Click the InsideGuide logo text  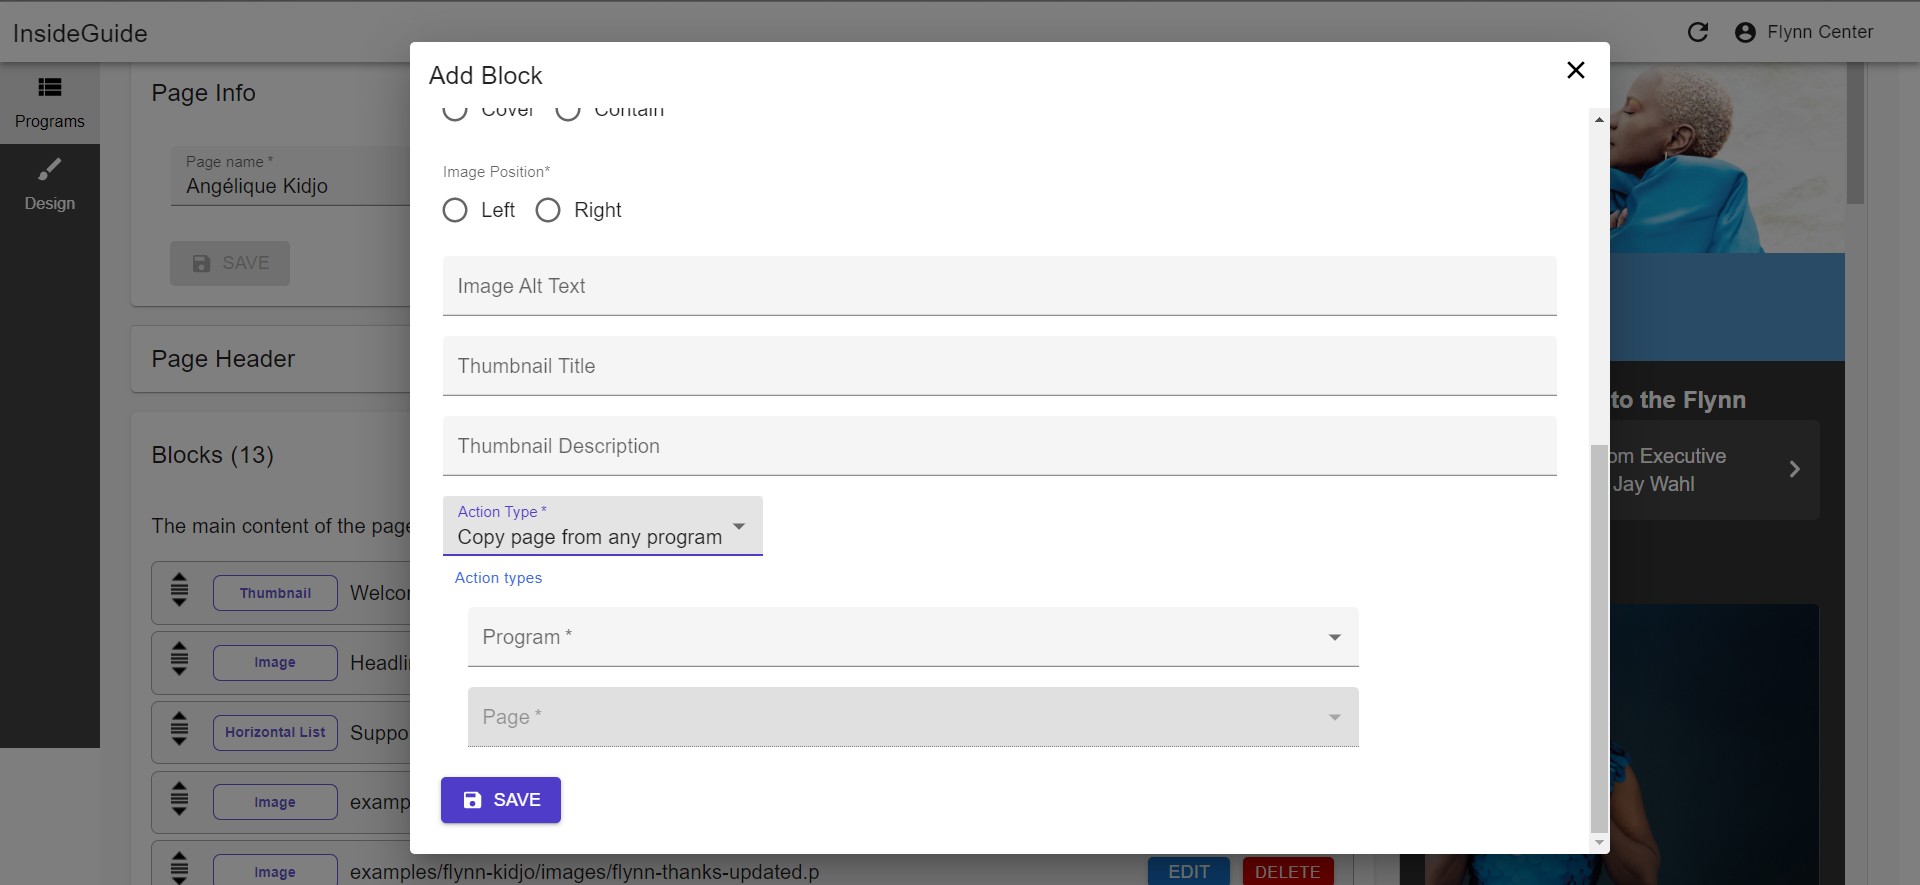pyautogui.click(x=80, y=33)
